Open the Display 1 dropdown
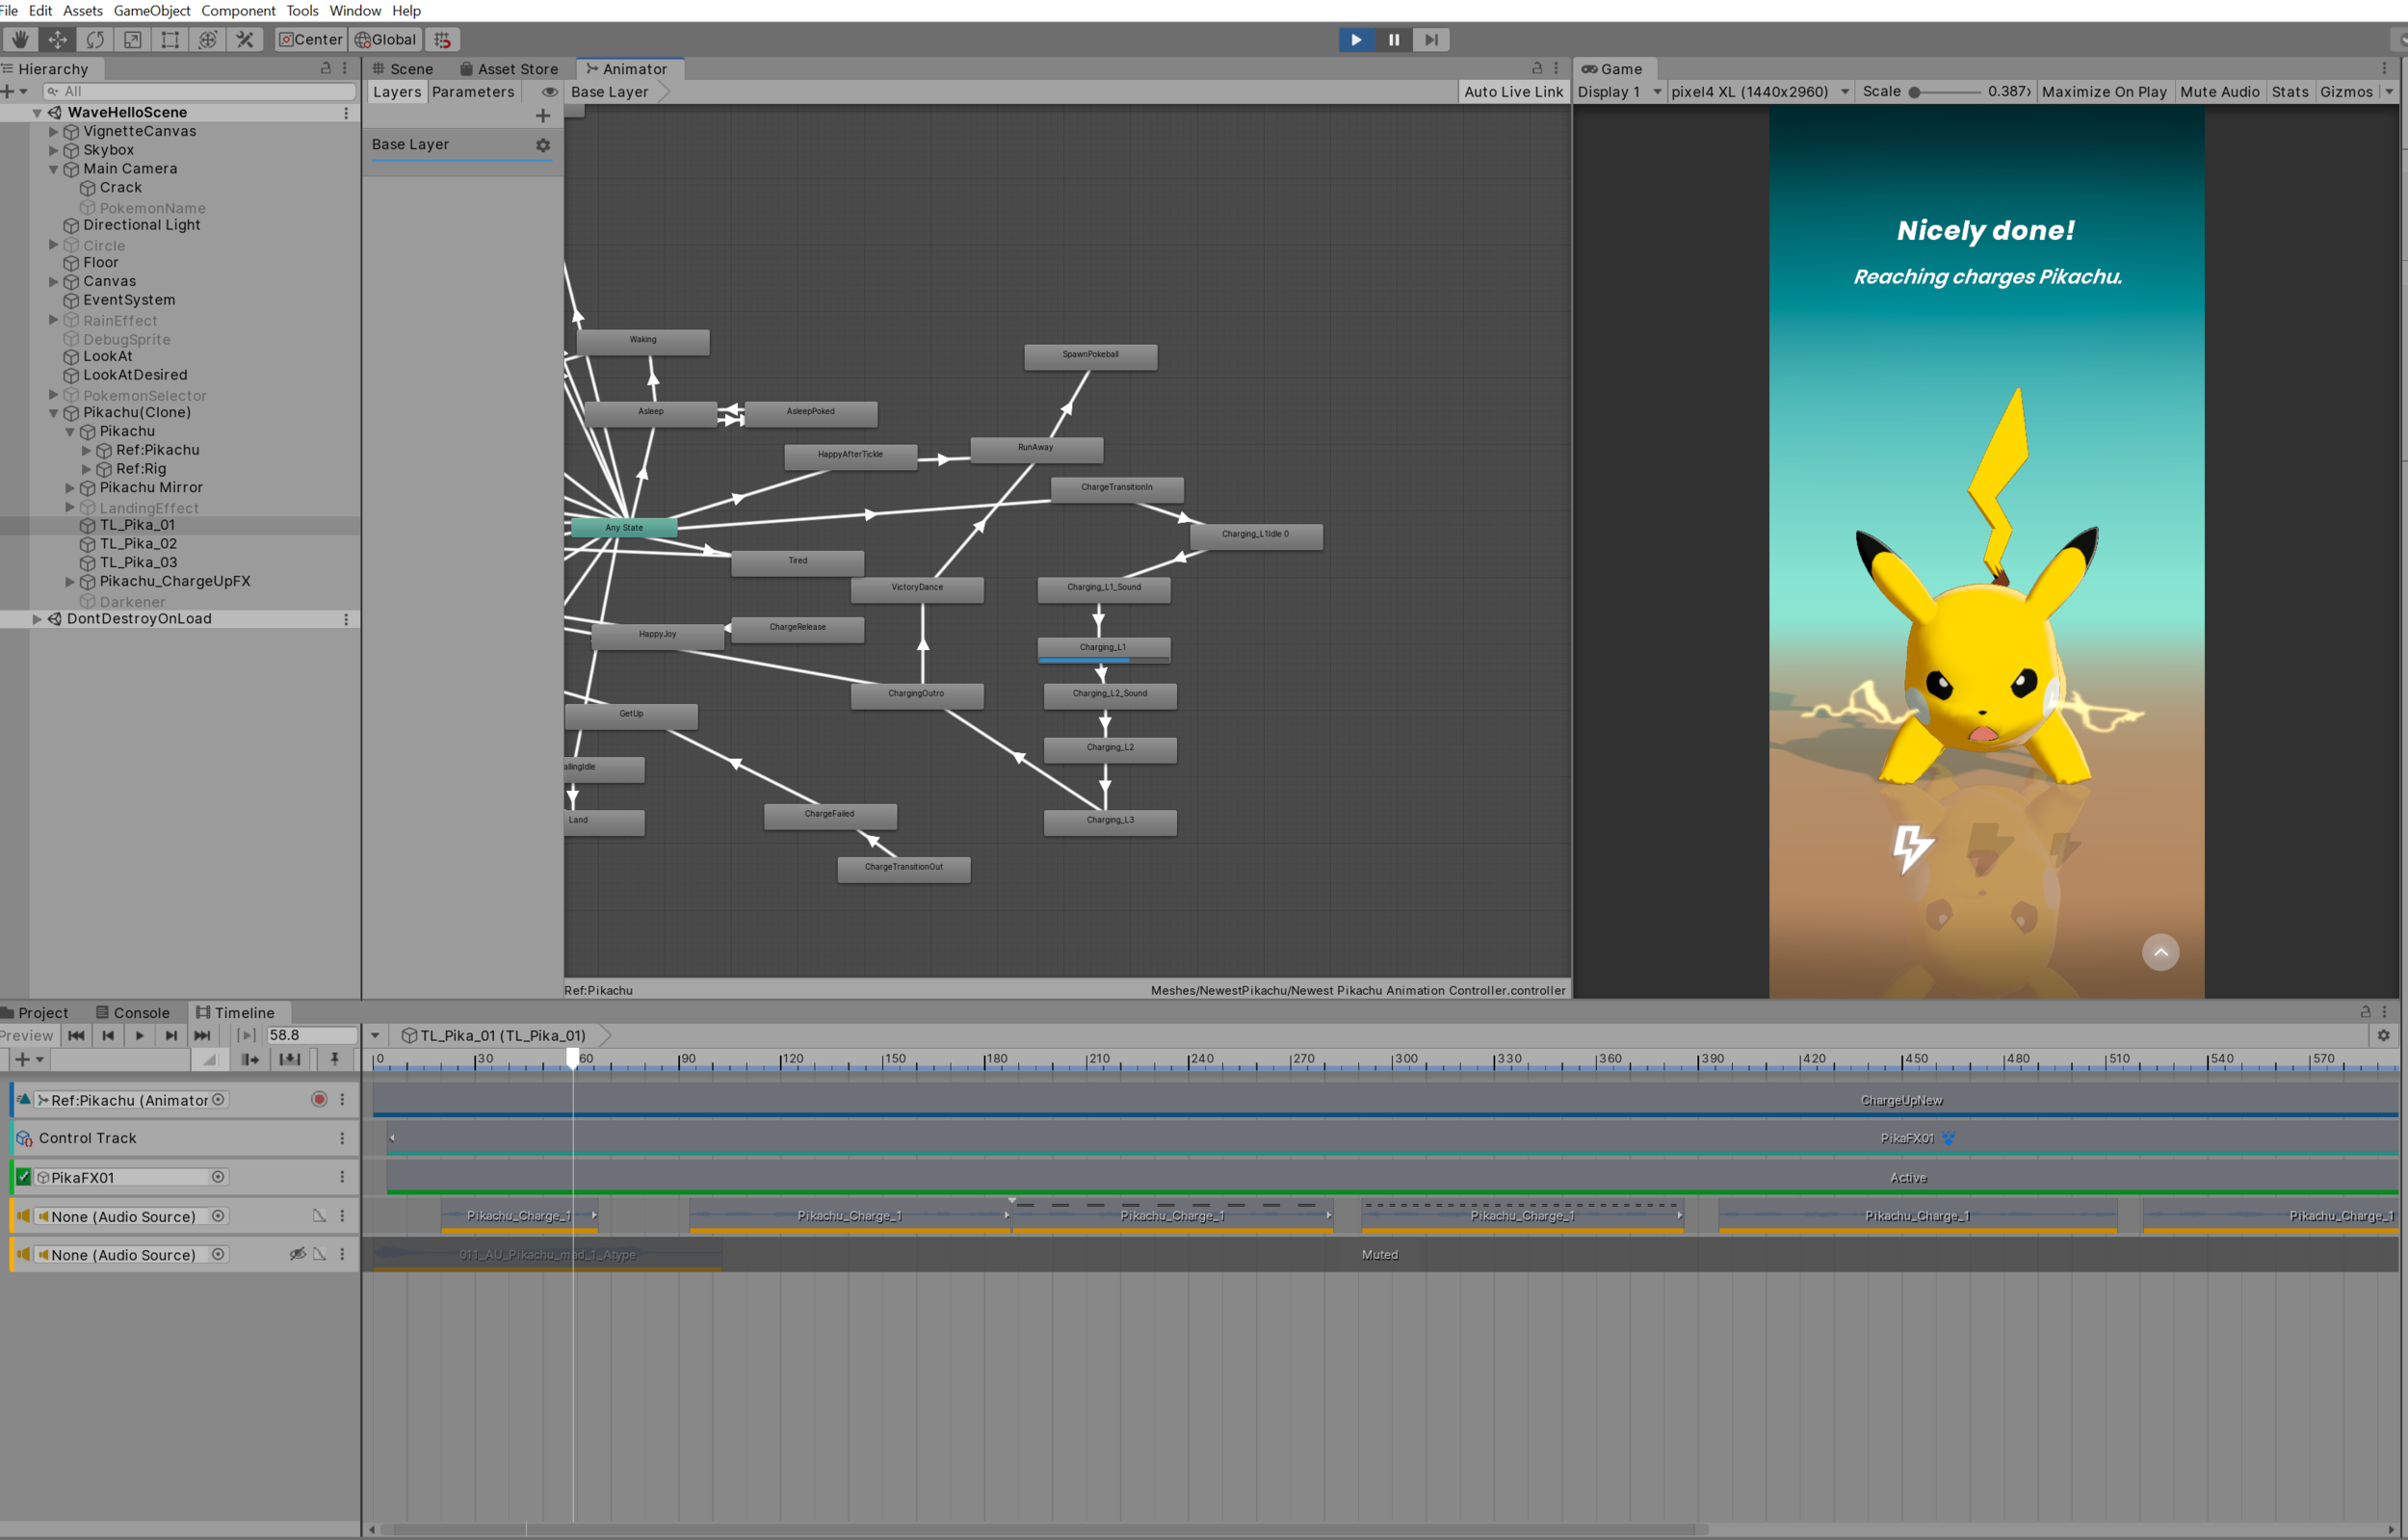The width and height of the screenshot is (2408, 1540). tap(1618, 92)
